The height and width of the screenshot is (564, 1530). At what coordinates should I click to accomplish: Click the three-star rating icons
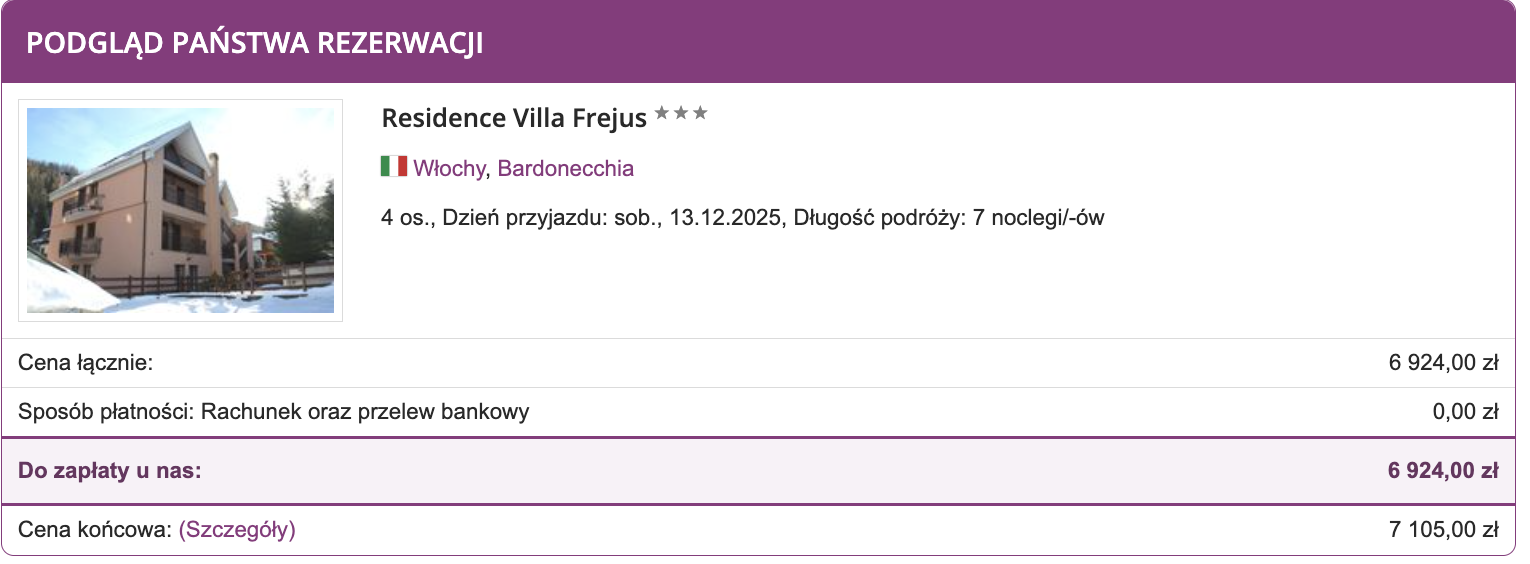coord(681,114)
